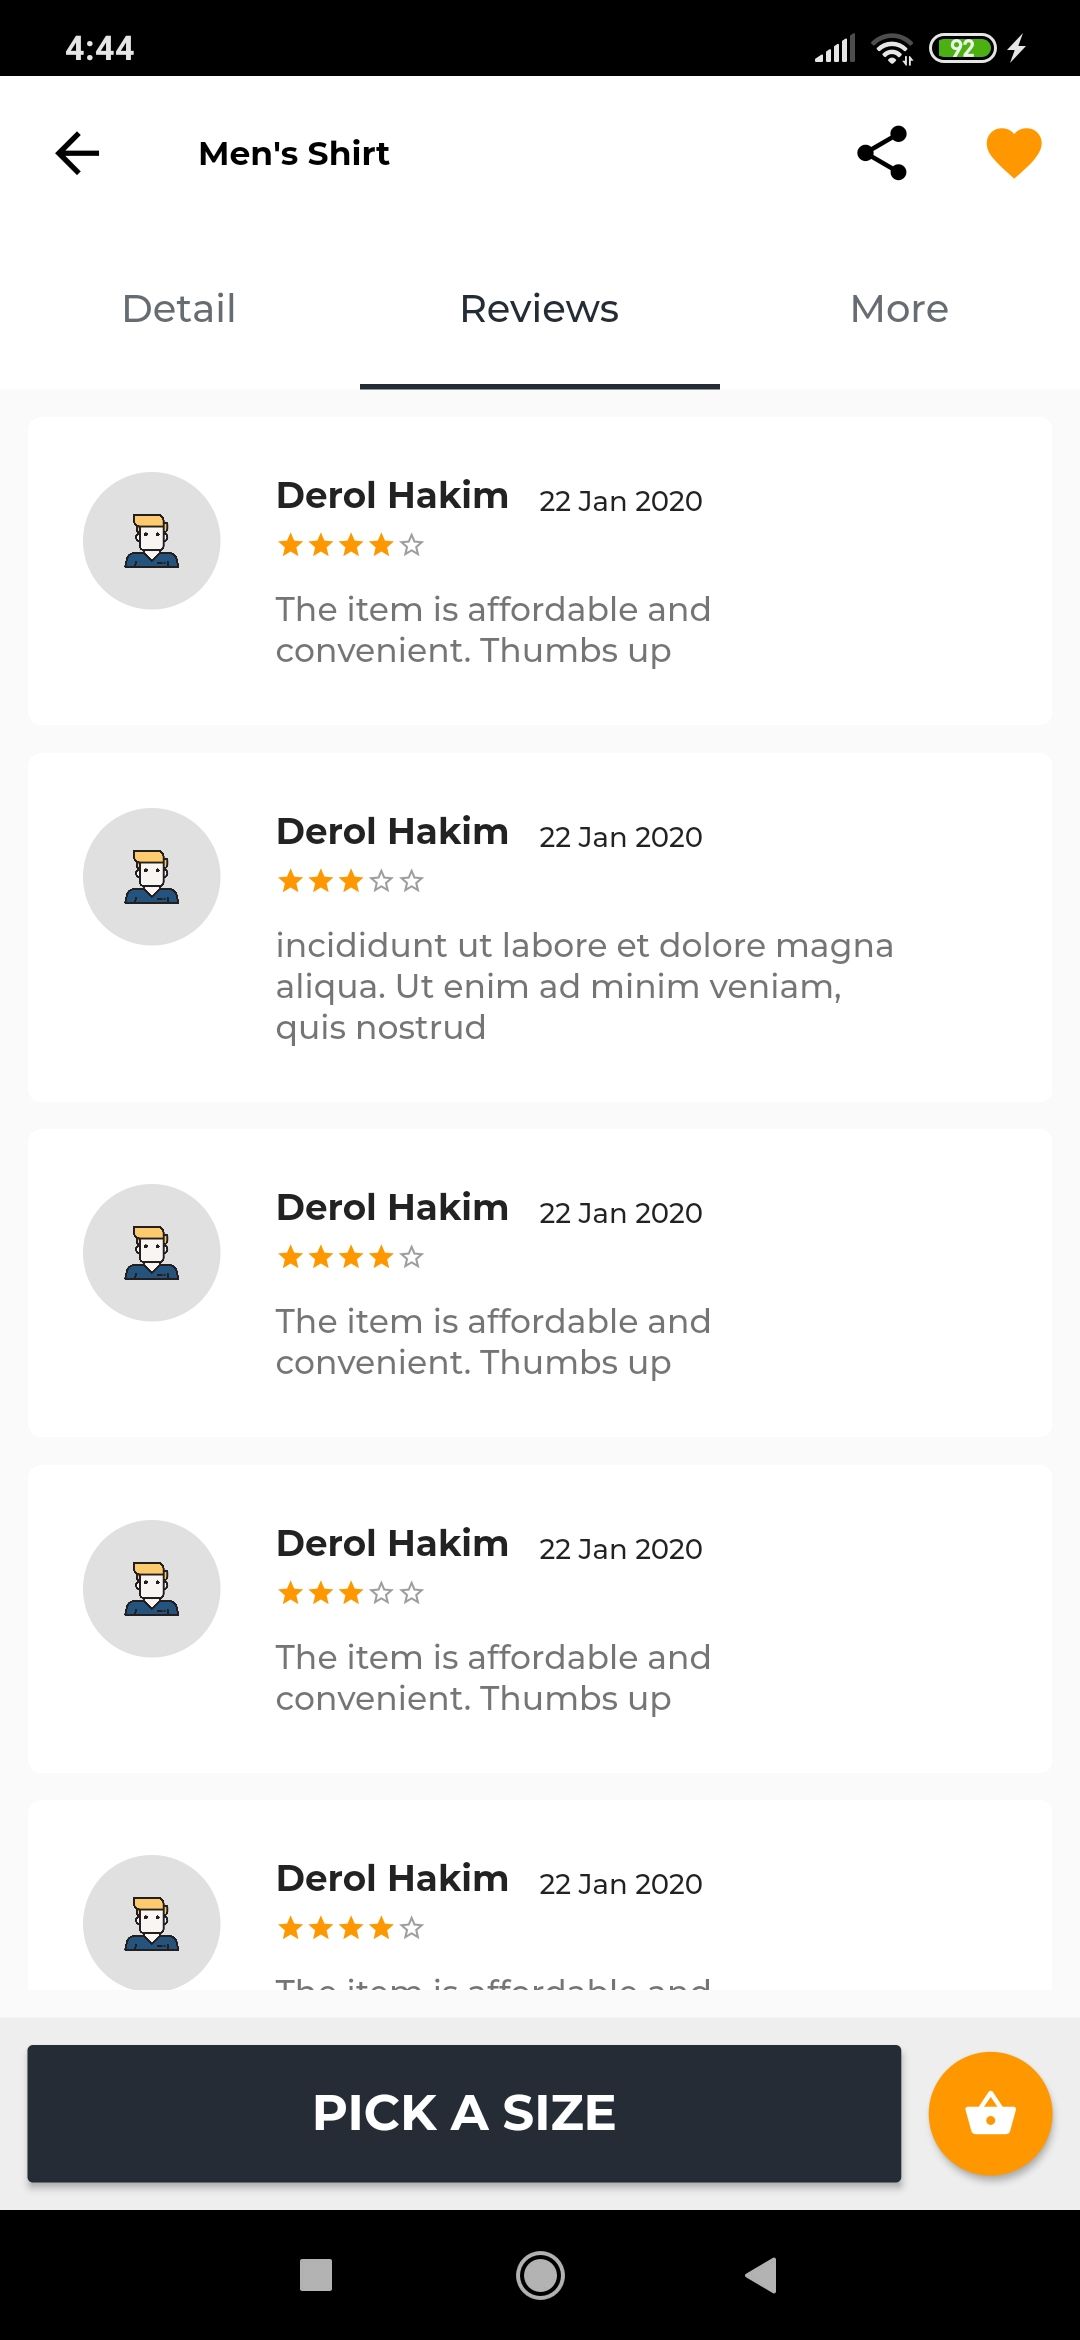Open the lorem ipsum review text

584,986
